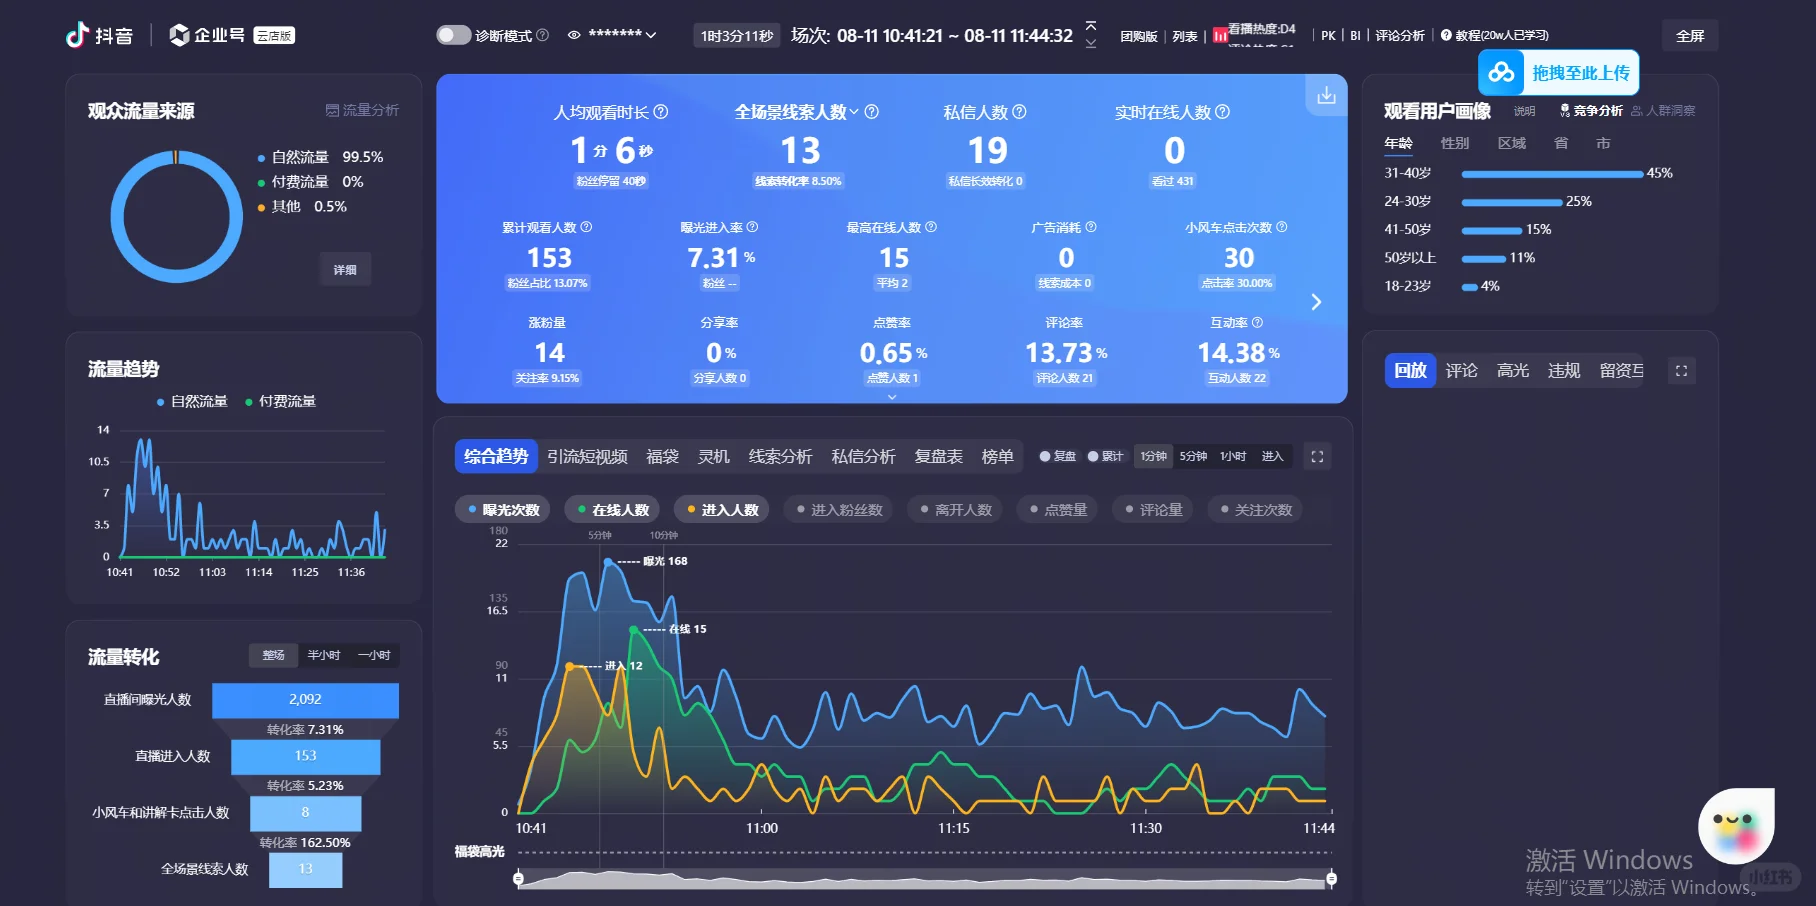Open the 看播热度 chart icon
1816x906 pixels.
(1220, 35)
